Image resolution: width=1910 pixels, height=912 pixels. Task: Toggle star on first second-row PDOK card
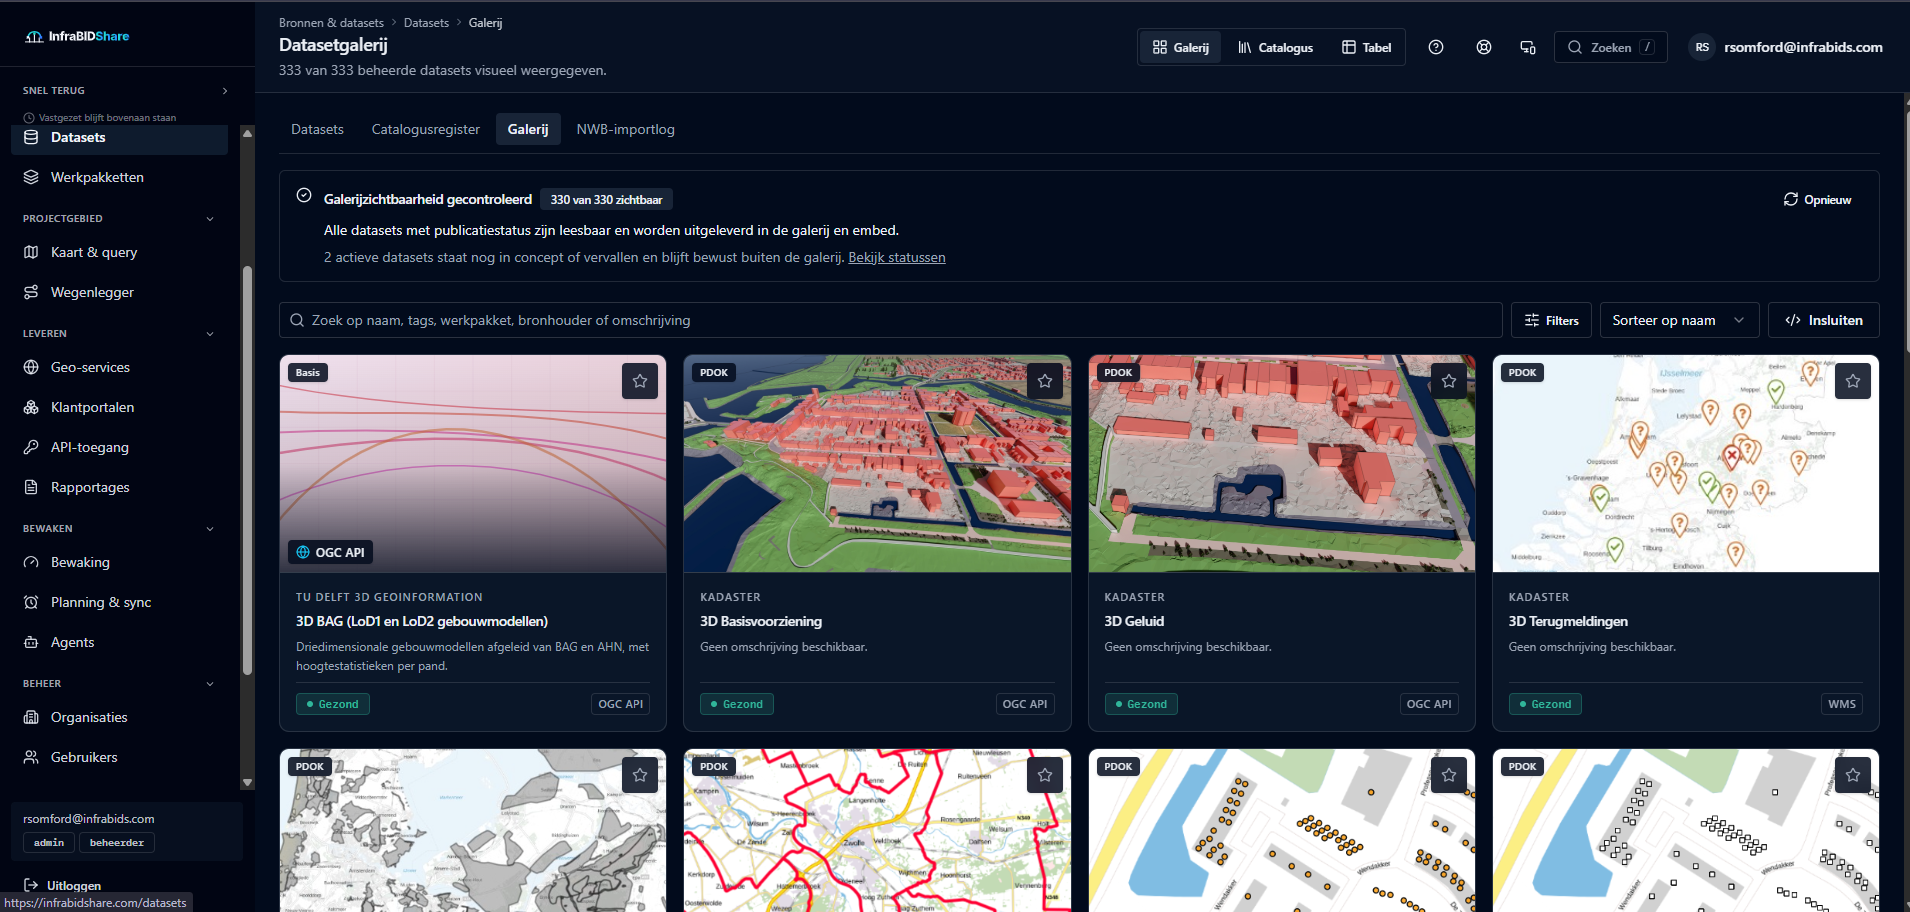[x=640, y=775]
